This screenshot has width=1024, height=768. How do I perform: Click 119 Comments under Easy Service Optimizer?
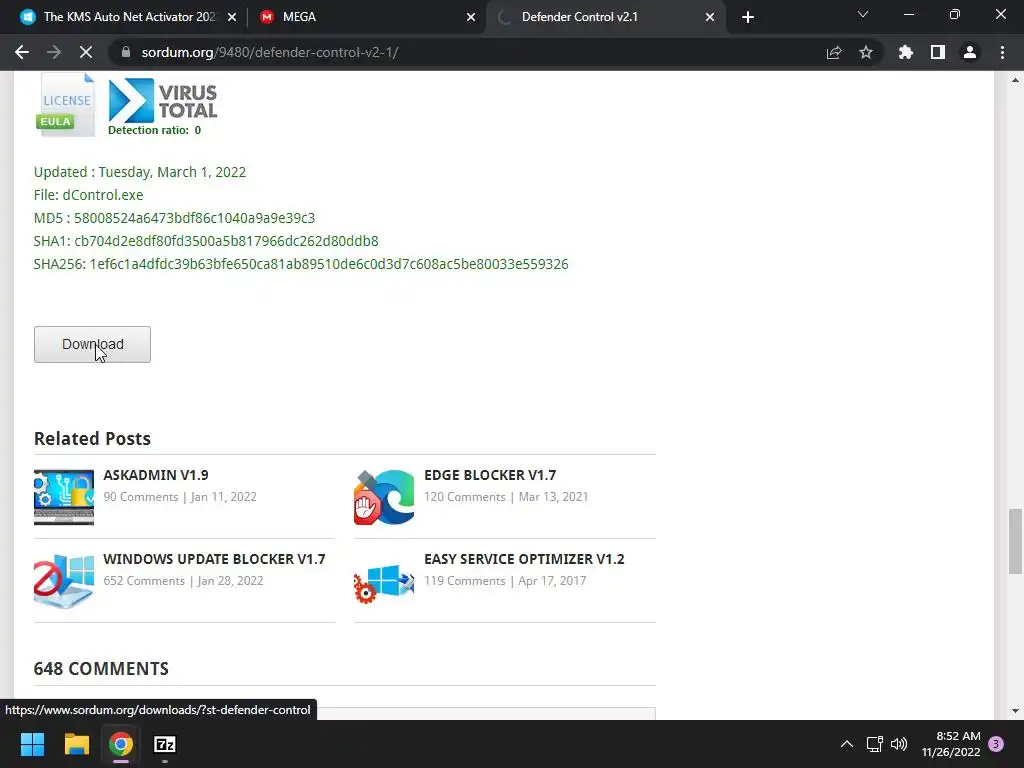[464, 581]
